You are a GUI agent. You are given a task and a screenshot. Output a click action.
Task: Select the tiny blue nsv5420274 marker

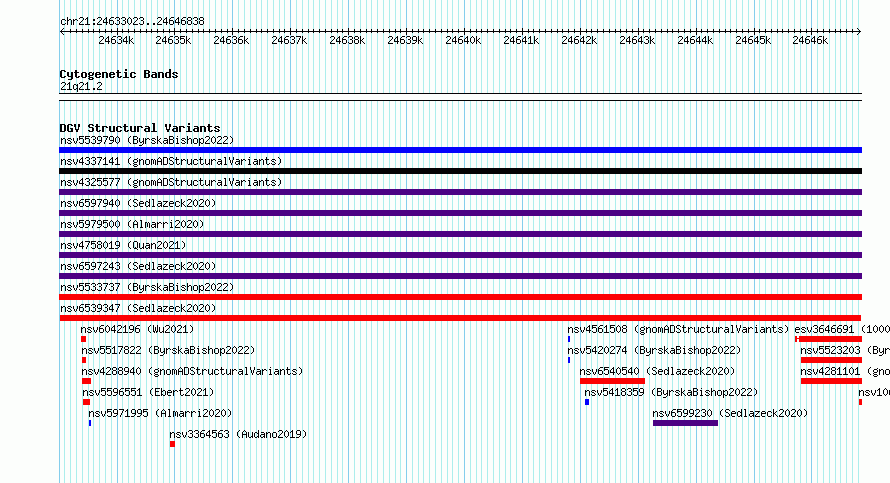point(569,360)
